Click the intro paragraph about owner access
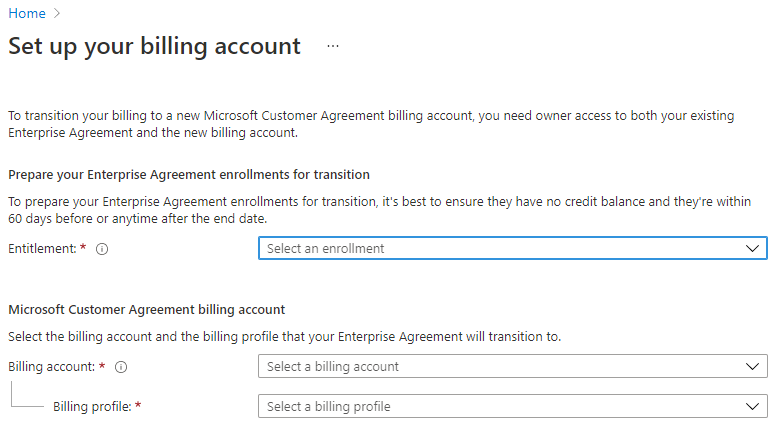The height and width of the screenshot is (445, 782). 370,124
